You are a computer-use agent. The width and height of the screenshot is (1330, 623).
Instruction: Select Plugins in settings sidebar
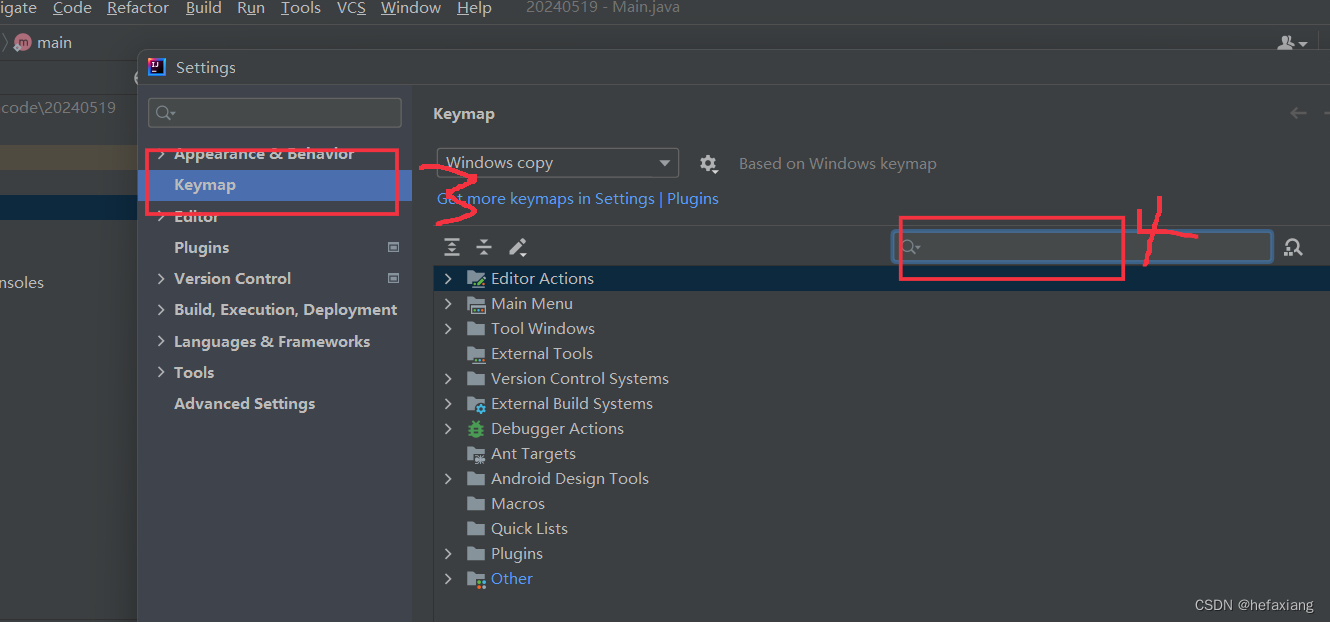(x=202, y=248)
